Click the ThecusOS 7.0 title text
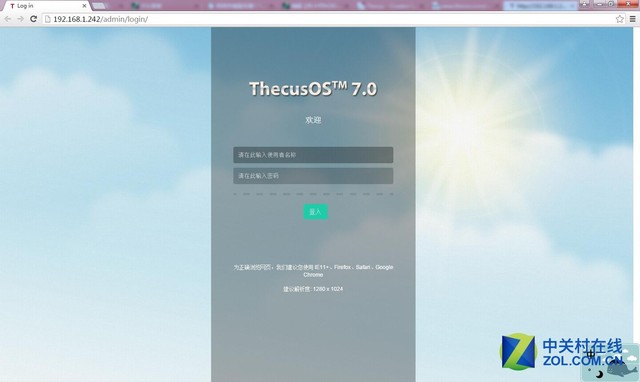This screenshot has width=640, height=382. 313,89
